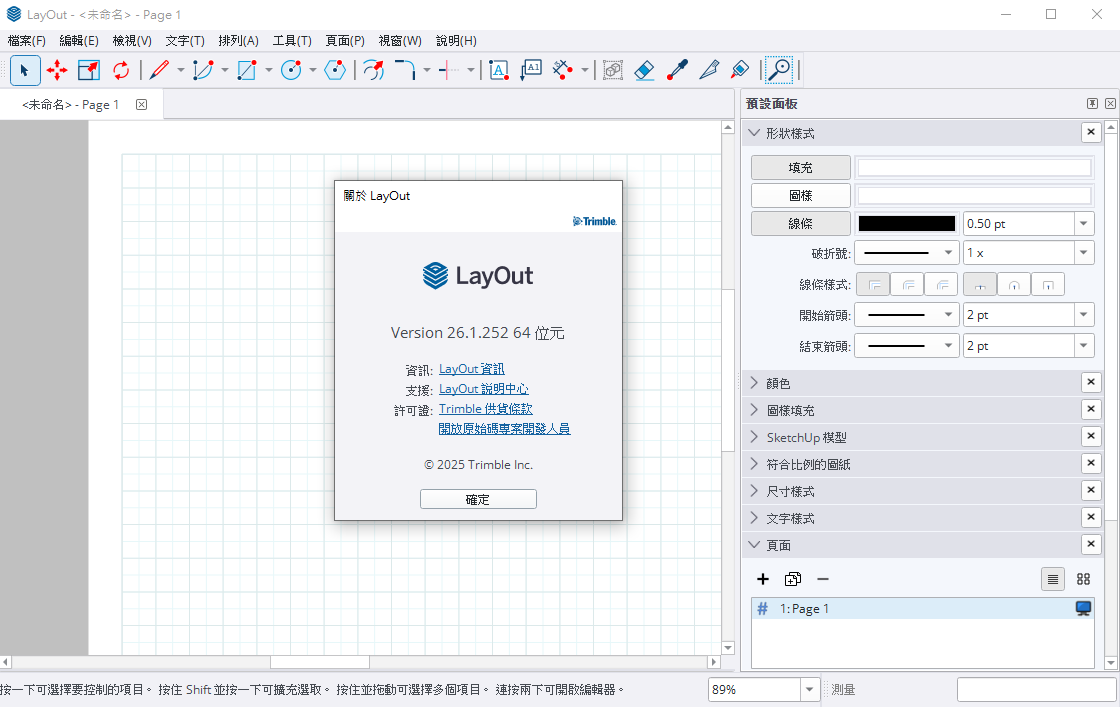Select the <未命名> - Page 1 document tab

[x=81, y=105]
